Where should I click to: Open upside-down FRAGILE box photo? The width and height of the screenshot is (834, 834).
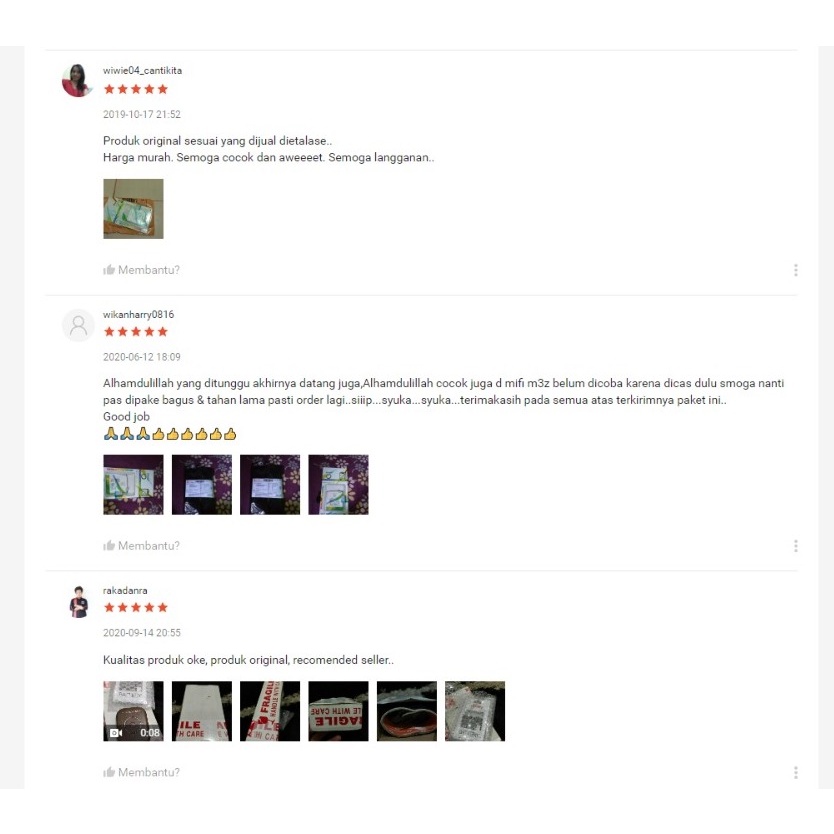tap(338, 711)
